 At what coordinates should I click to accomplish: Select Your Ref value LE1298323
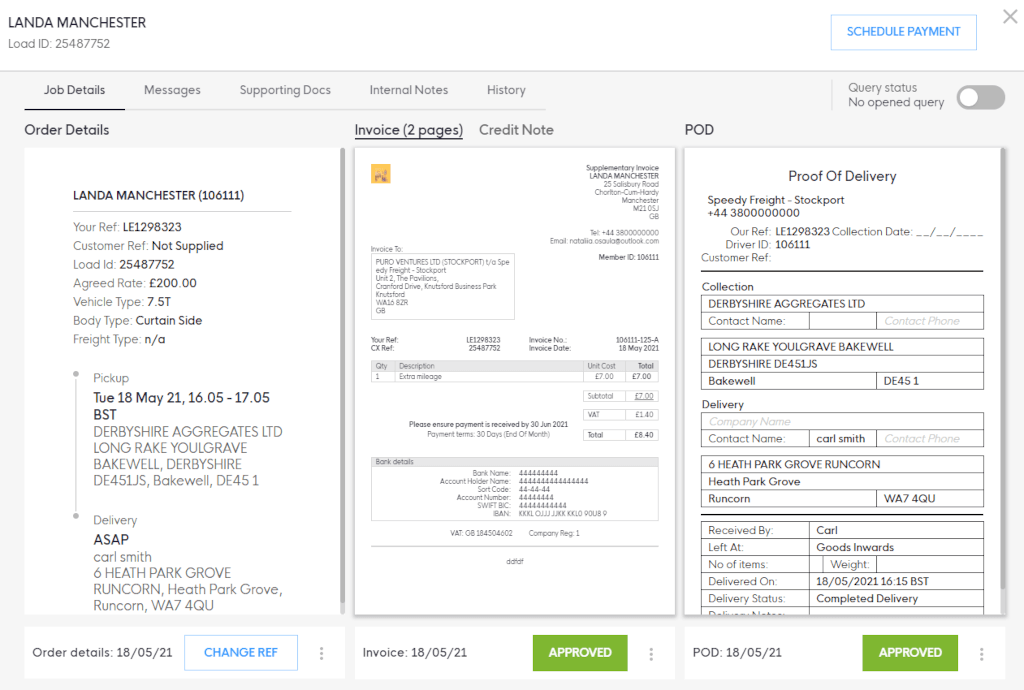[152, 227]
